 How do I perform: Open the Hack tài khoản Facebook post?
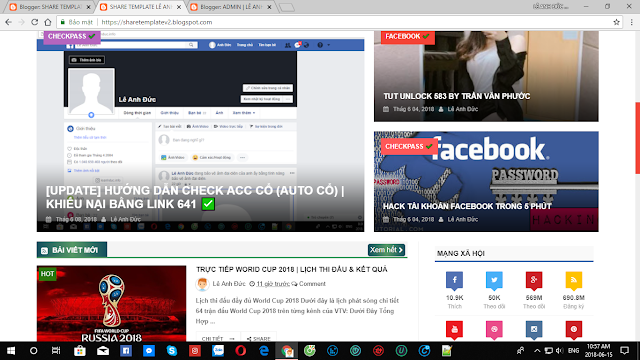[x=467, y=206]
